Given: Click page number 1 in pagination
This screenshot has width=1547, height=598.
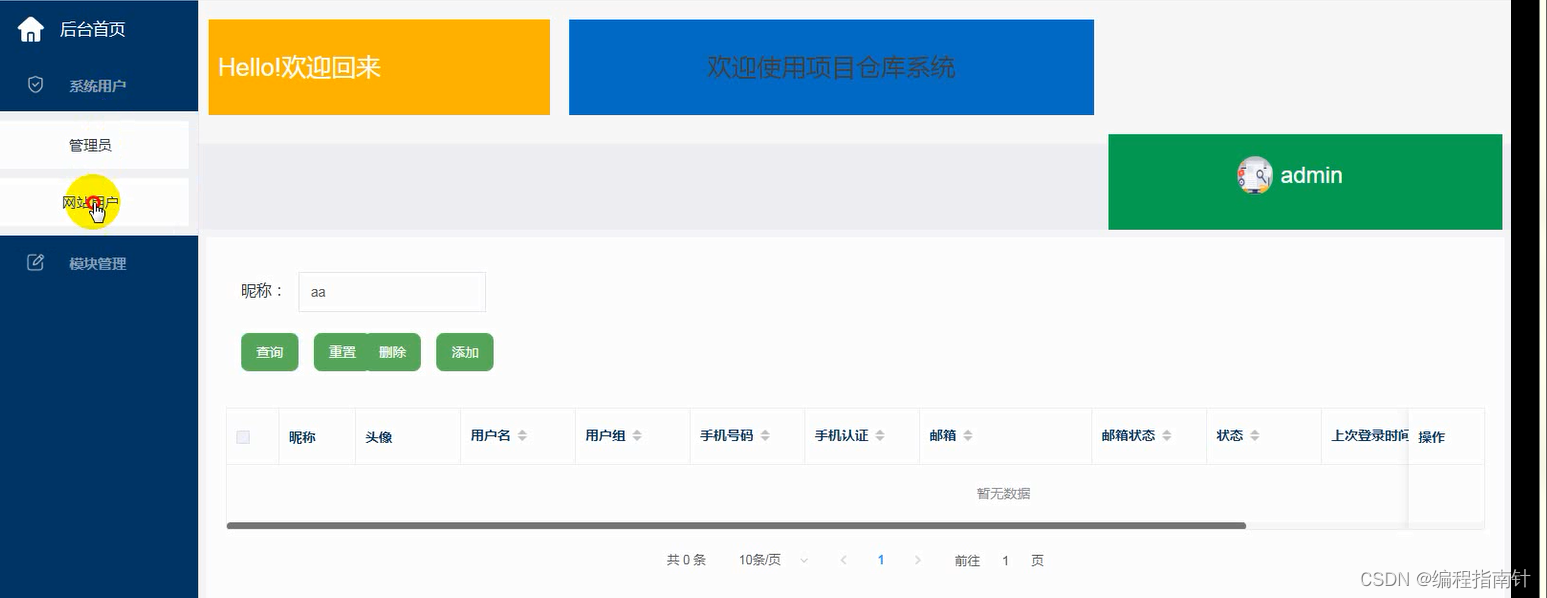Looking at the screenshot, I should coord(881,560).
